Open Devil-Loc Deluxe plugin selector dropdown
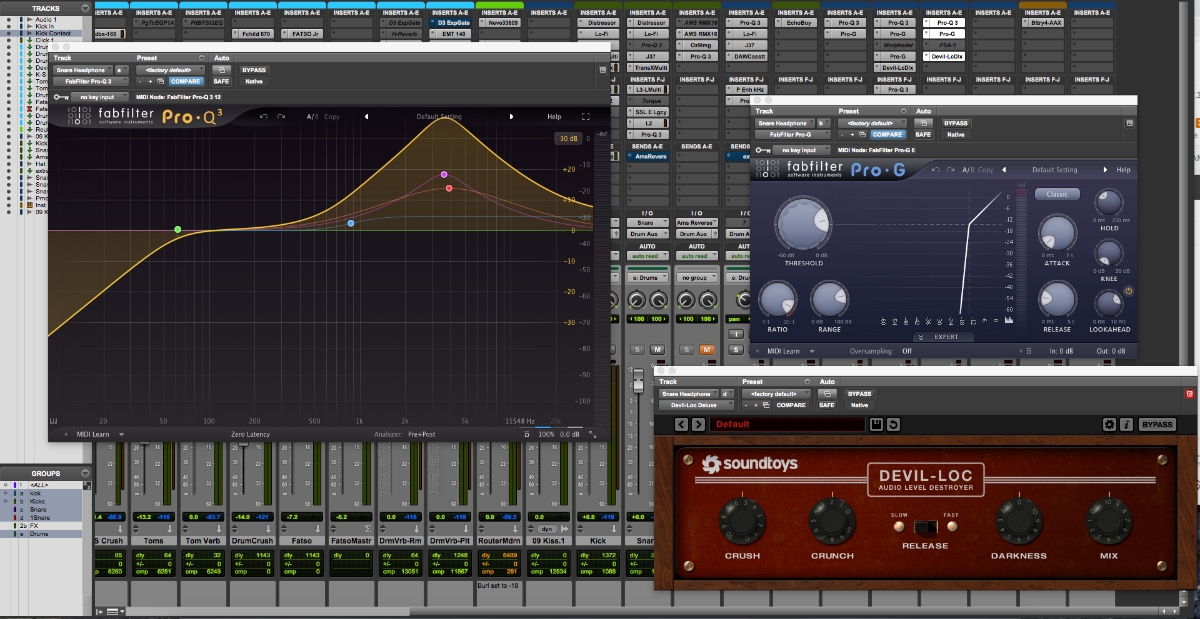The image size is (1200, 619). [696, 405]
